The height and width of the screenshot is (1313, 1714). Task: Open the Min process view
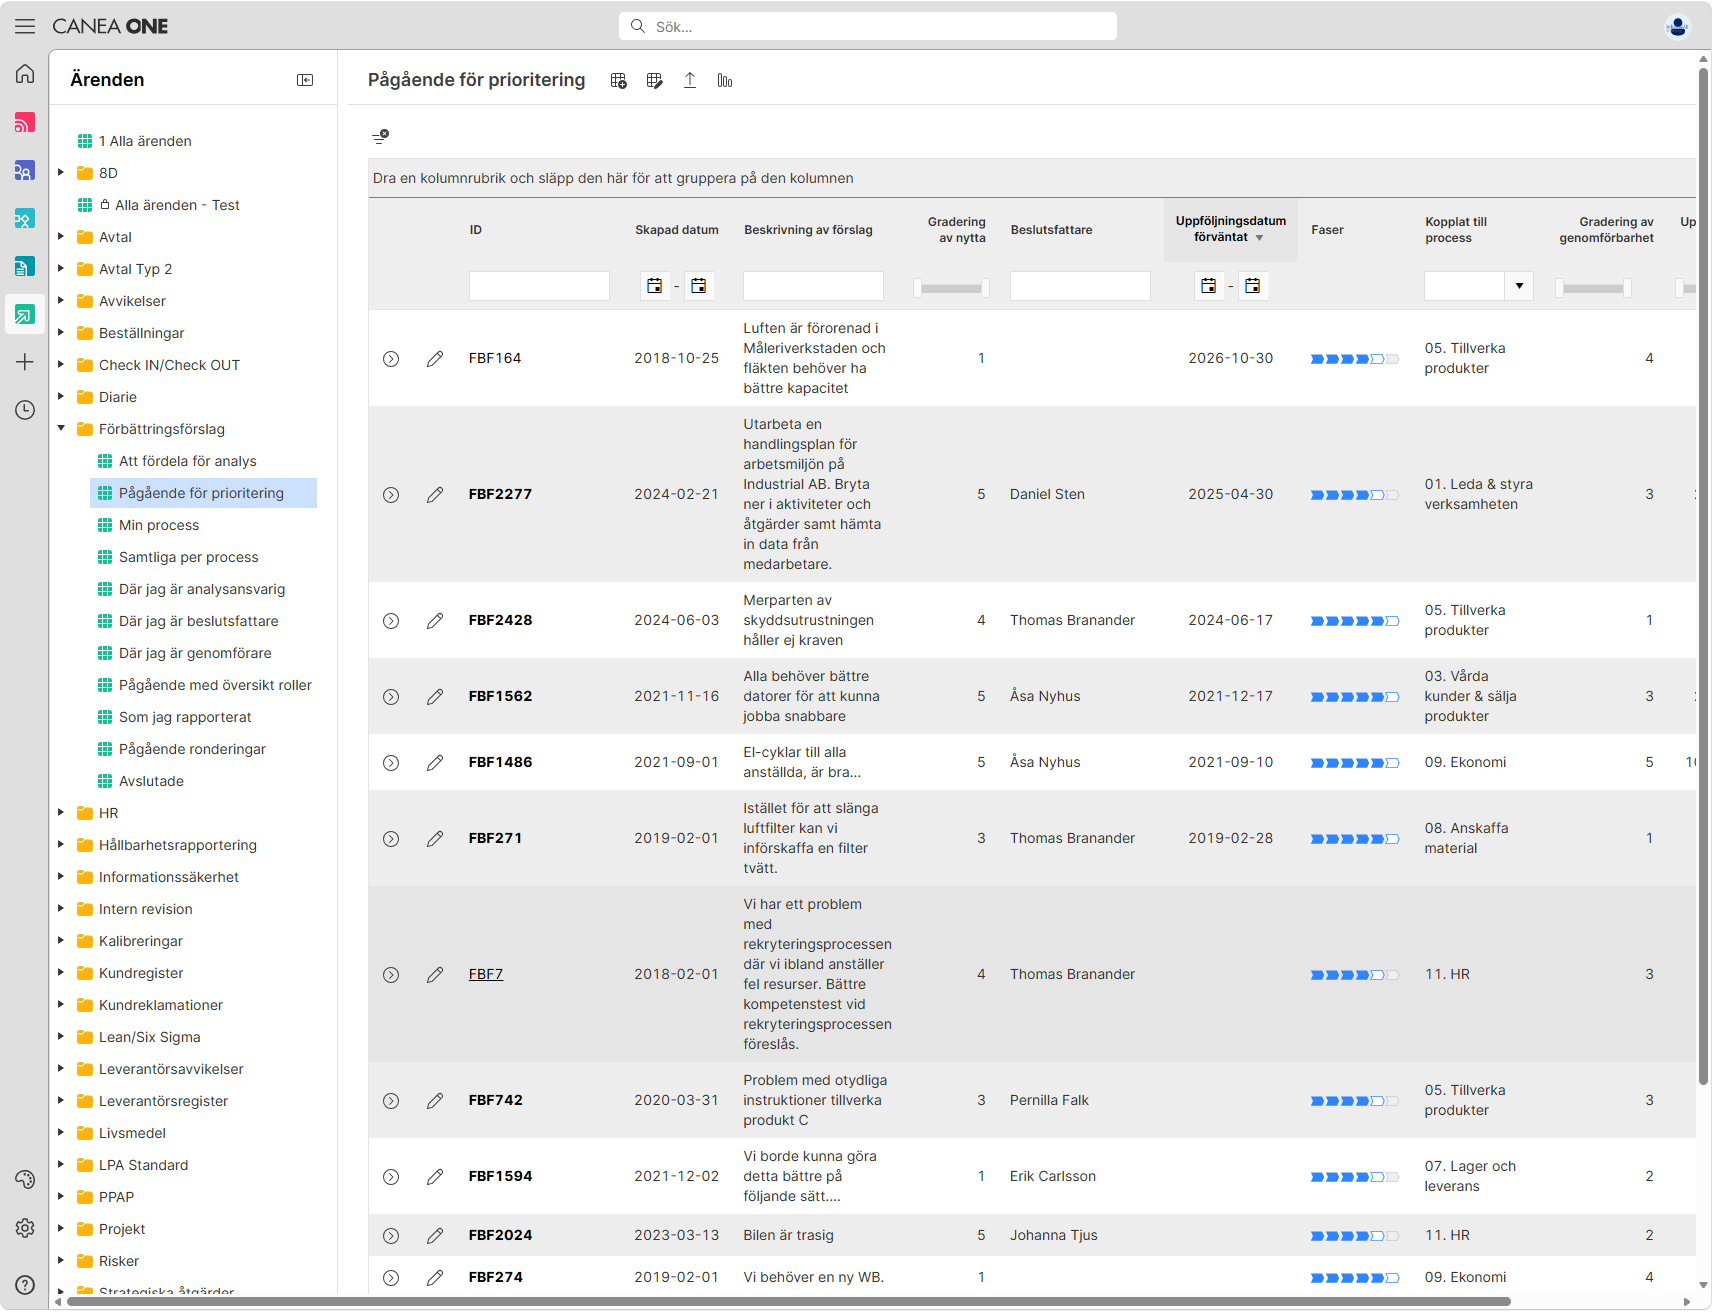click(x=159, y=525)
